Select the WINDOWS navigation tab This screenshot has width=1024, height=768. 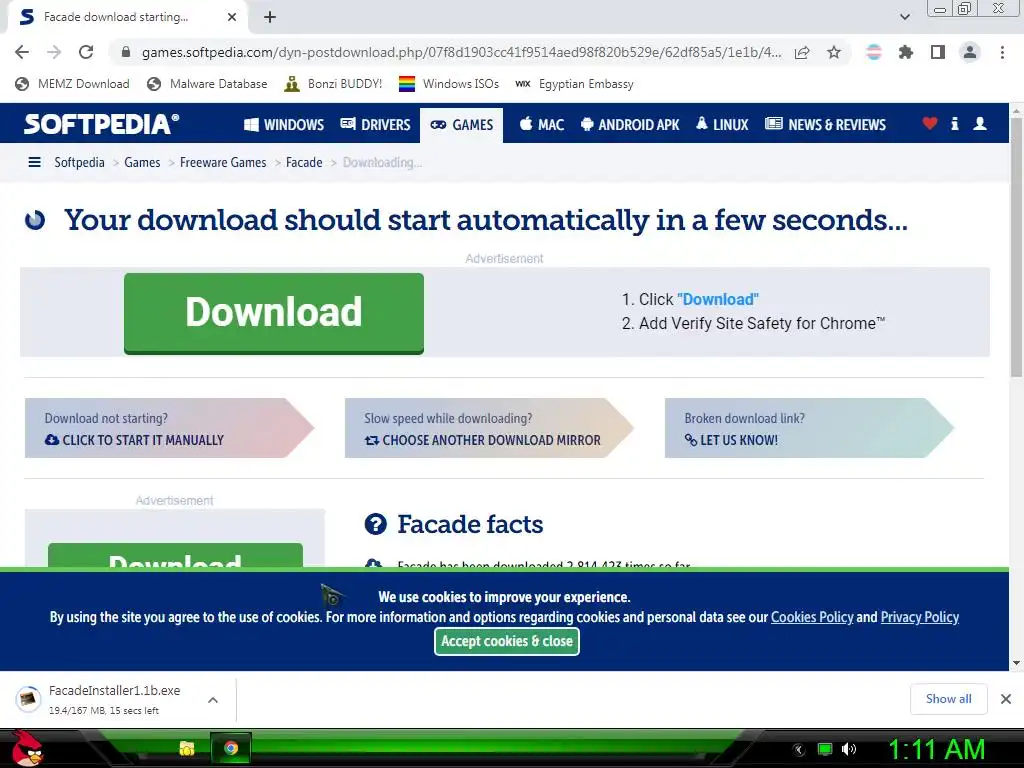click(284, 124)
